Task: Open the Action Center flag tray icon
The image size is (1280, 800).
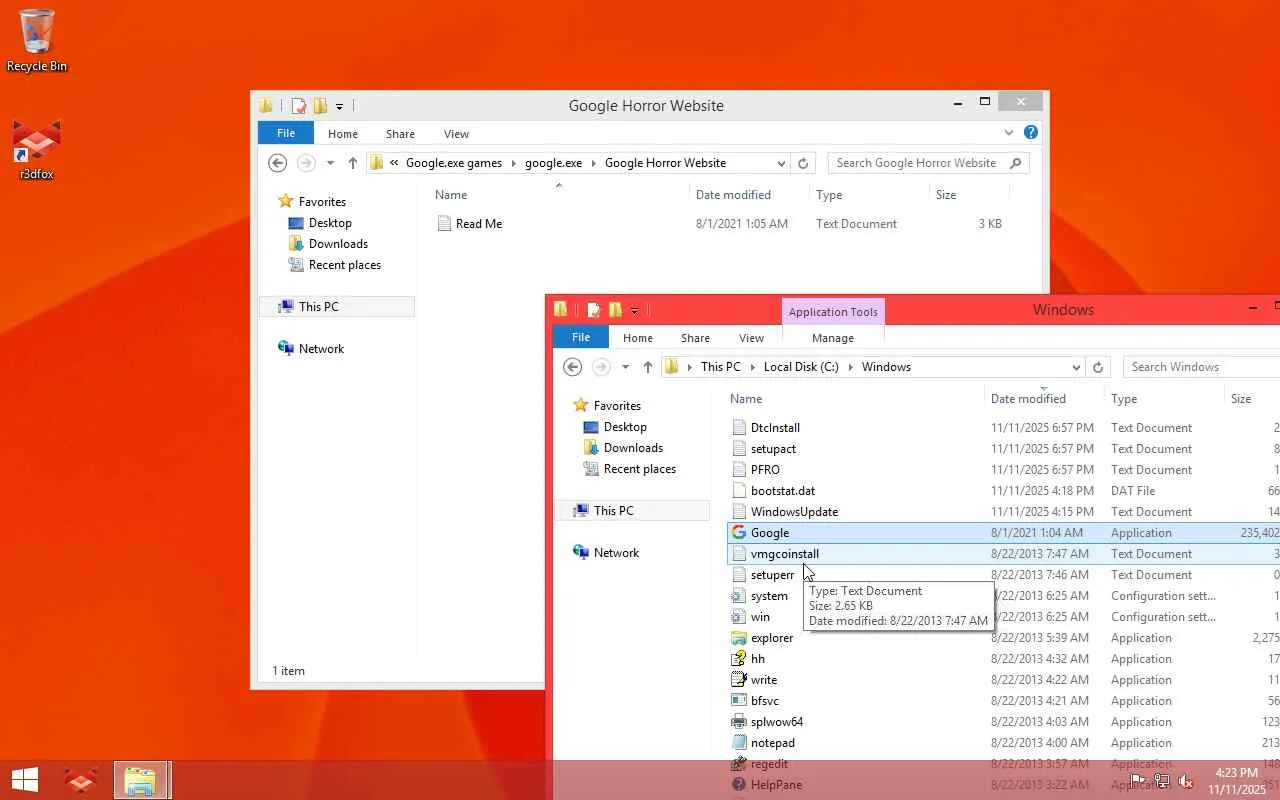Action: click(1138, 781)
